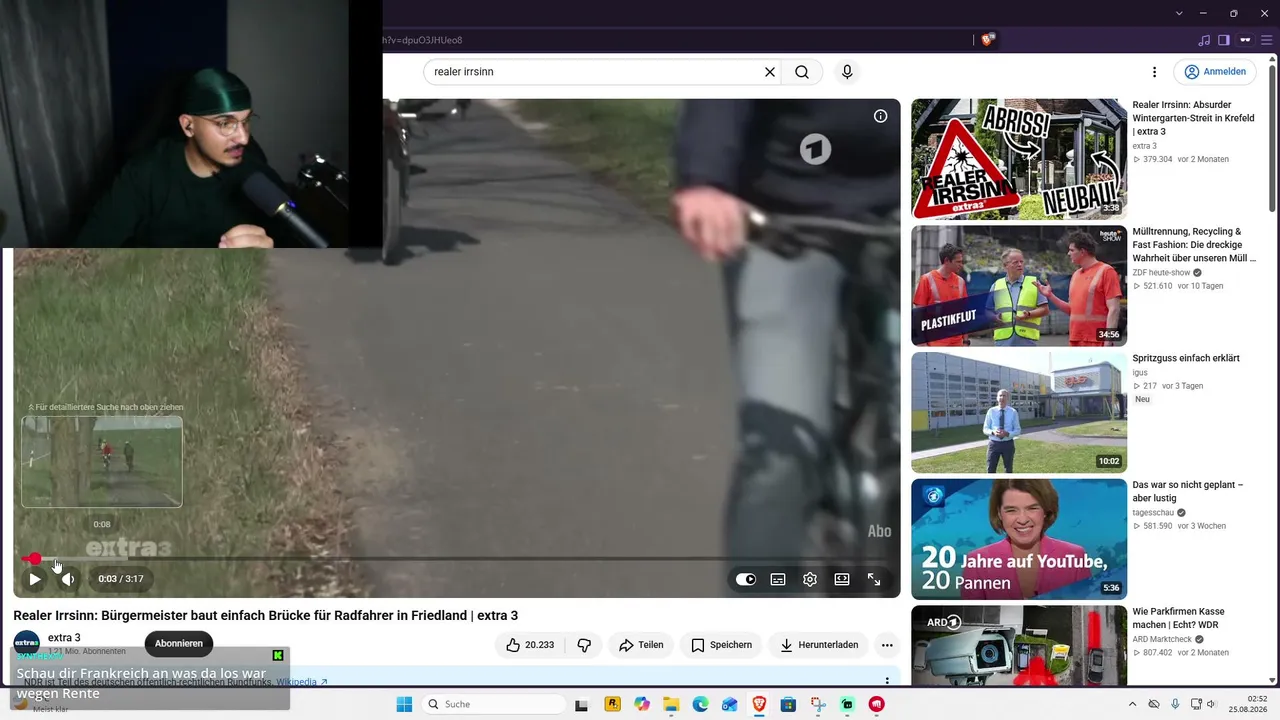Open the Windows Start menu

click(x=404, y=704)
